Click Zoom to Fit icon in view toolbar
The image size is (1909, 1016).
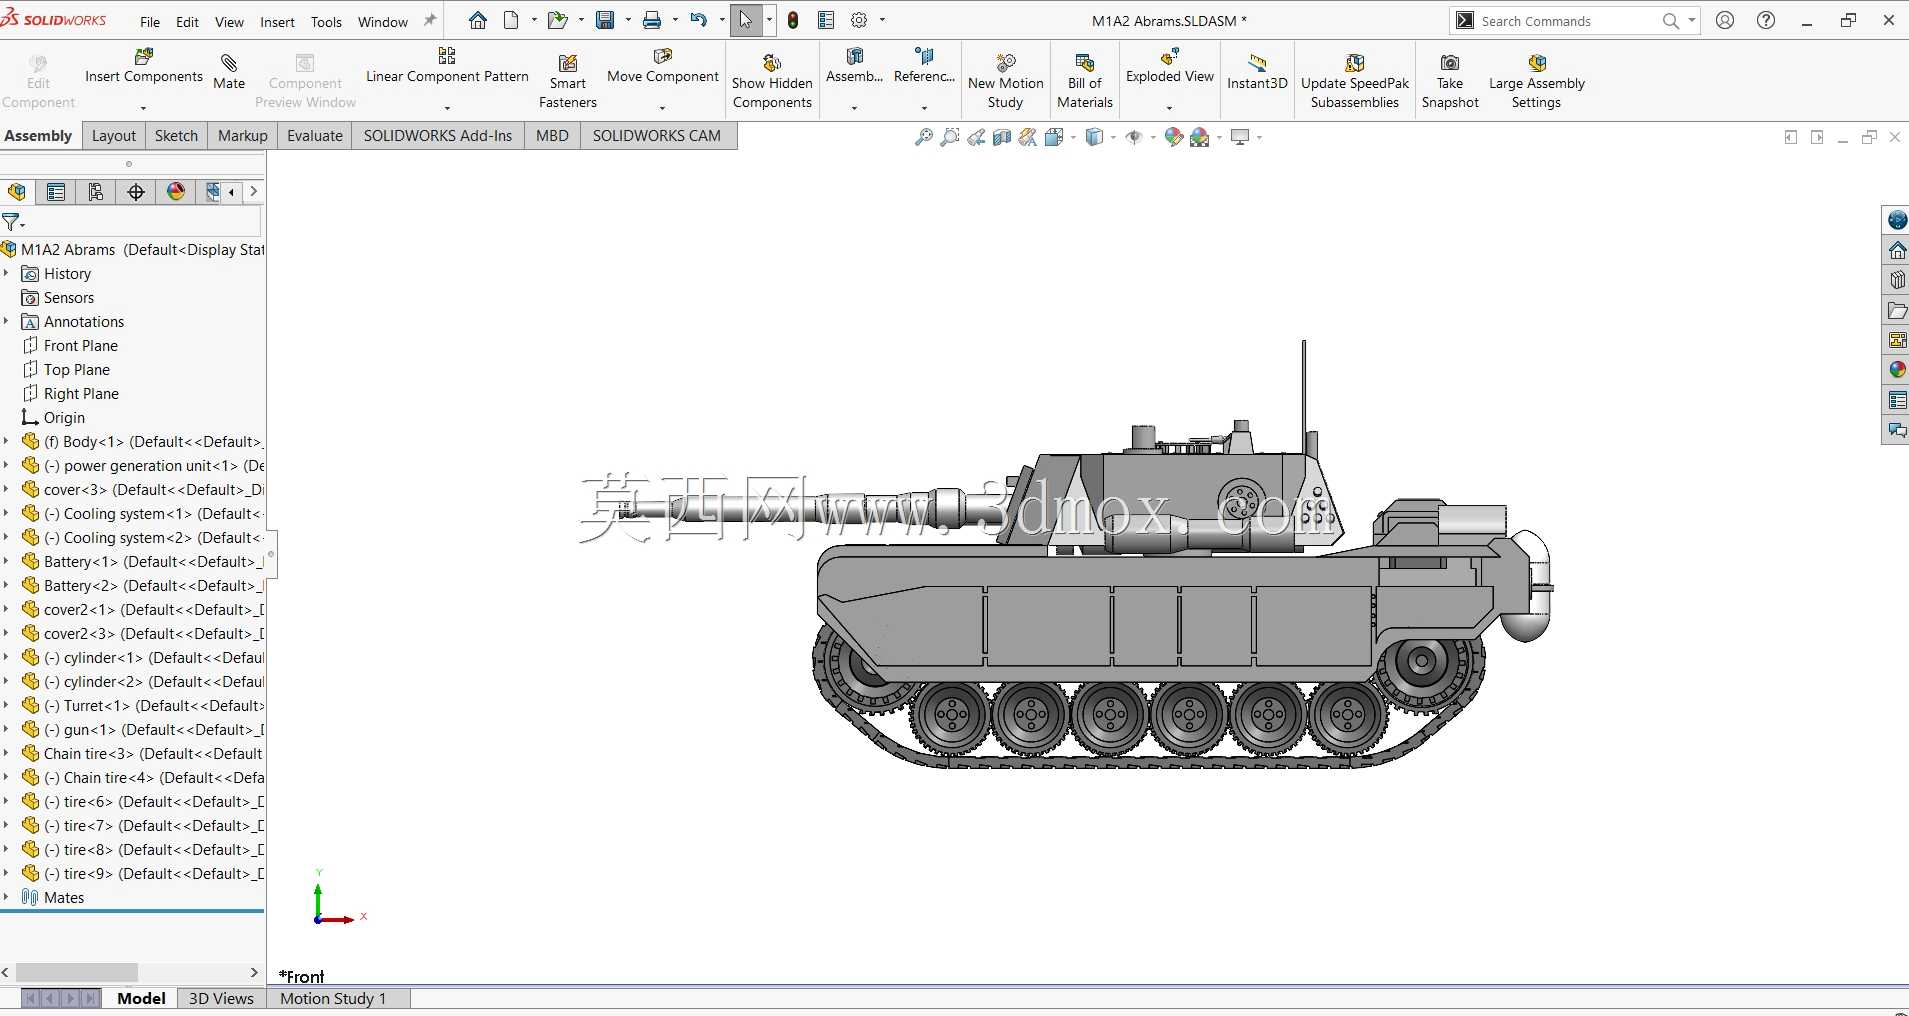tap(924, 137)
